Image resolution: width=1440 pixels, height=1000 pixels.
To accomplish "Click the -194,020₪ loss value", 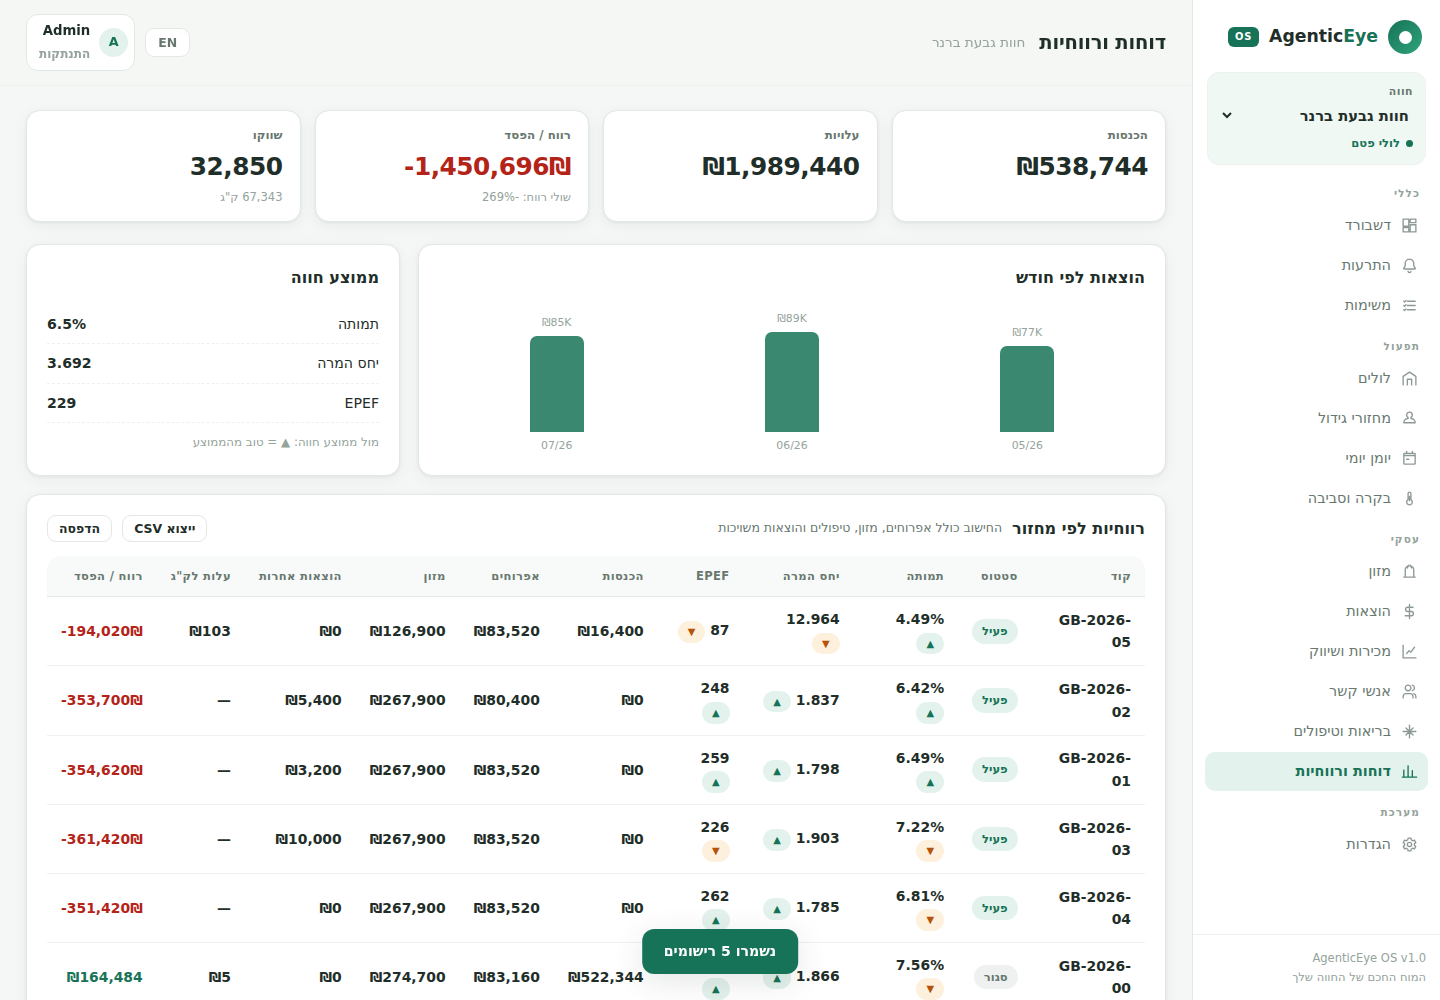I will [x=102, y=631].
